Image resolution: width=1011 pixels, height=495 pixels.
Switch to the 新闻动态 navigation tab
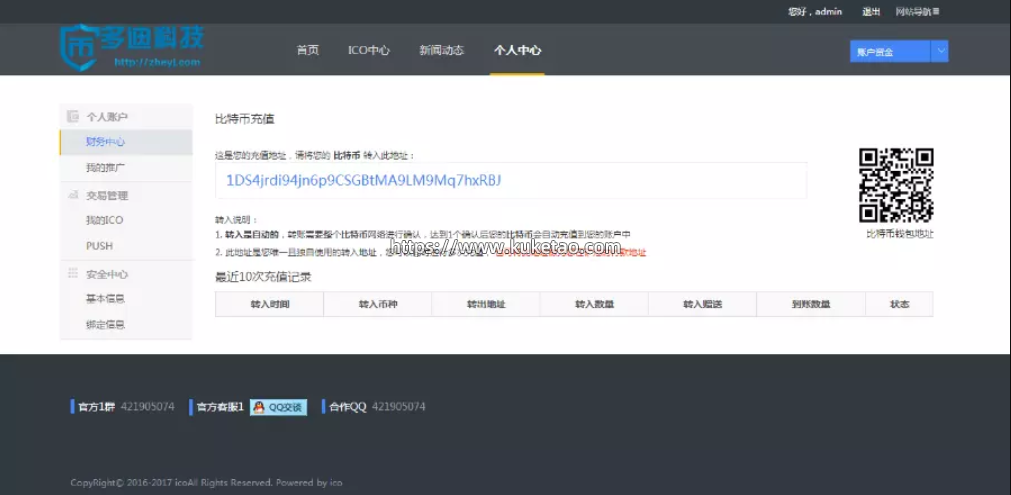(x=441, y=50)
